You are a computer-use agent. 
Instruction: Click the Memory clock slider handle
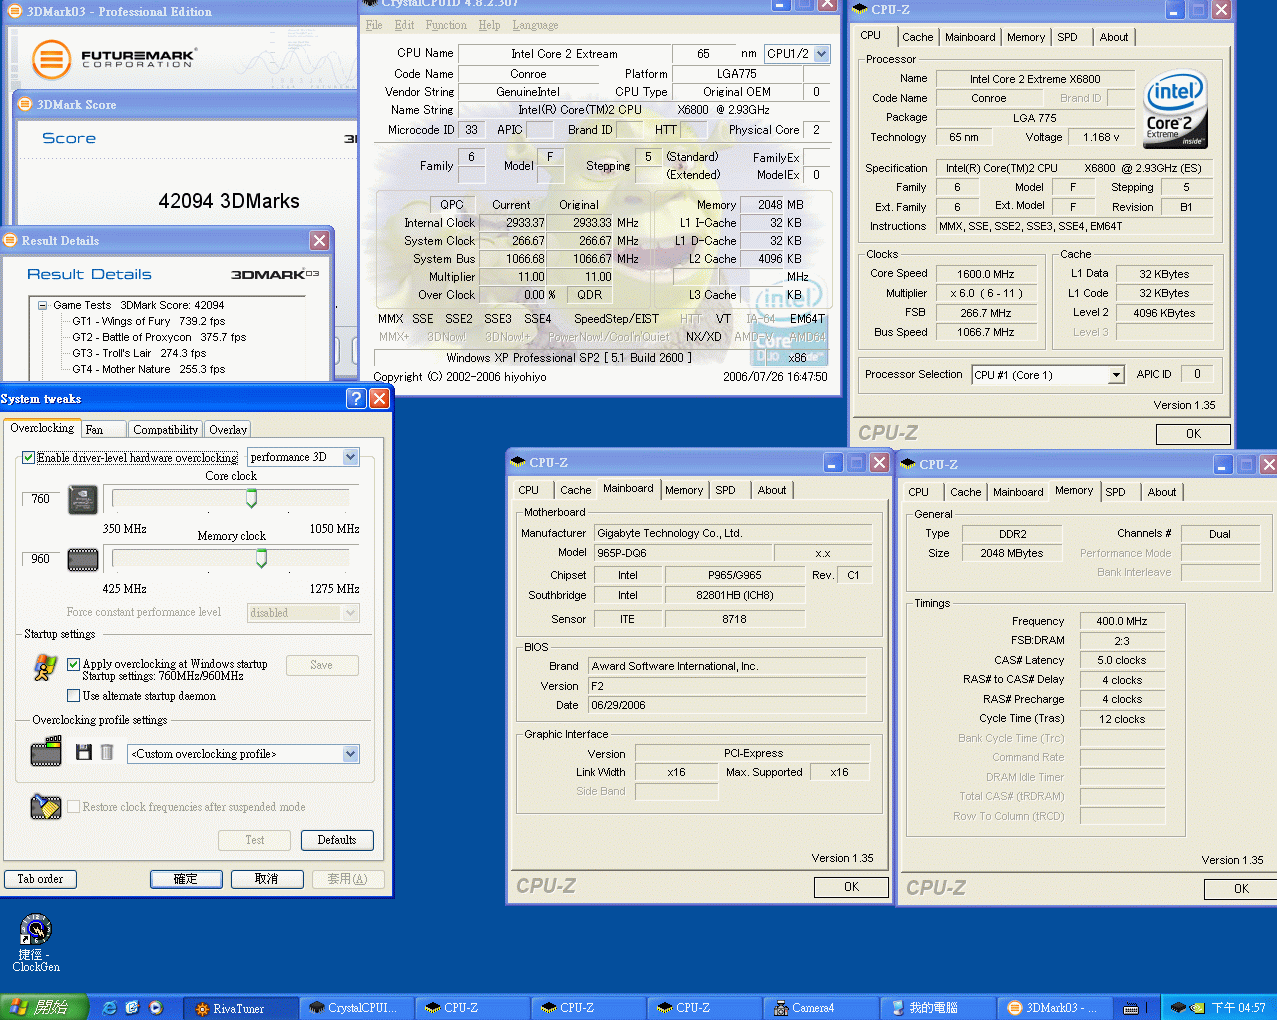point(261,558)
